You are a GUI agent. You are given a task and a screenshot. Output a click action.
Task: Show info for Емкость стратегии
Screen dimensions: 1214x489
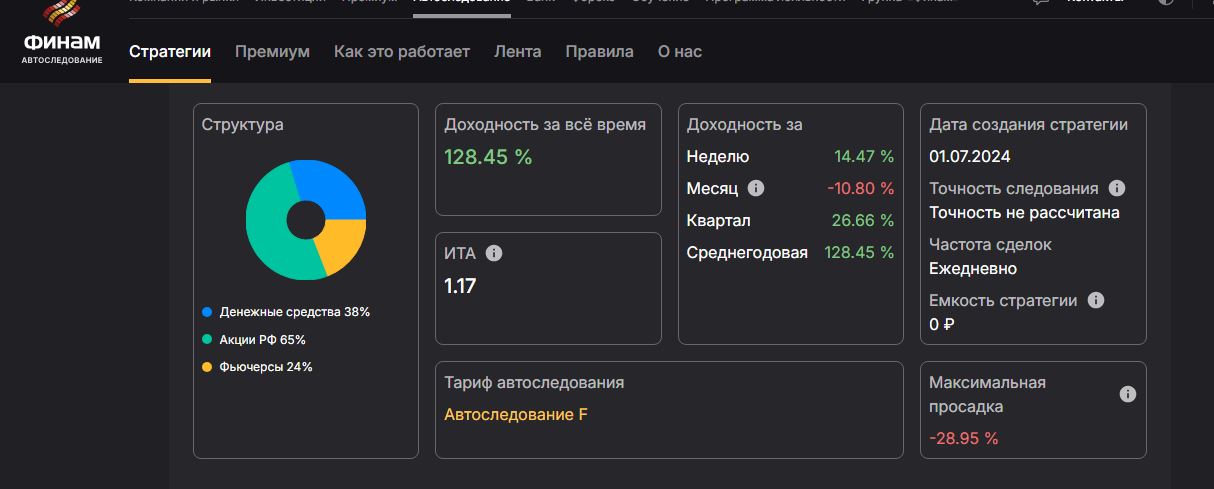pyautogui.click(x=1096, y=300)
